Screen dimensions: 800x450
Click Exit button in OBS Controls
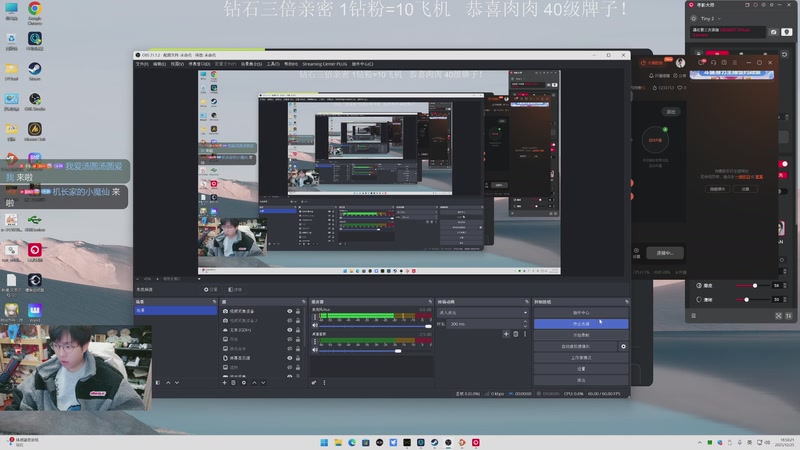pos(581,380)
